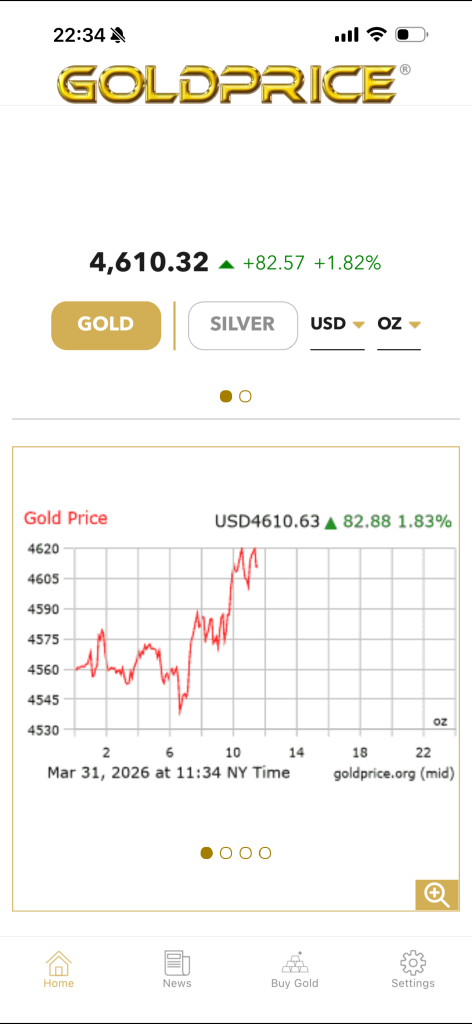The height and width of the screenshot is (1024, 472).
Task: Select the fourth chart page dot
Action: (x=265, y=853)
